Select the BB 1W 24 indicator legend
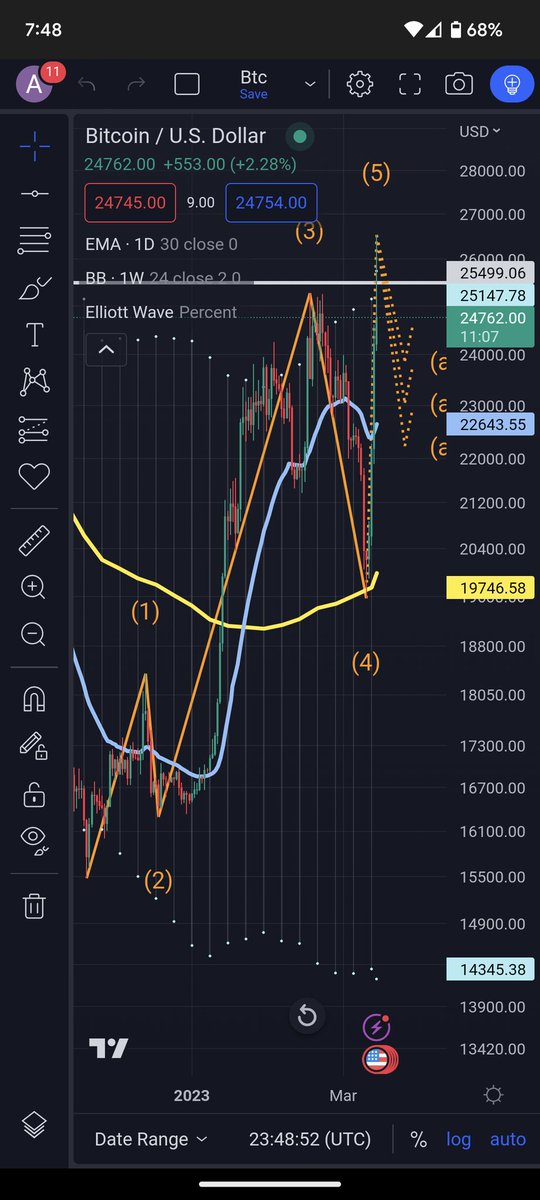Viewport: 540px width, 1200px height. click(x=162, y=278)
